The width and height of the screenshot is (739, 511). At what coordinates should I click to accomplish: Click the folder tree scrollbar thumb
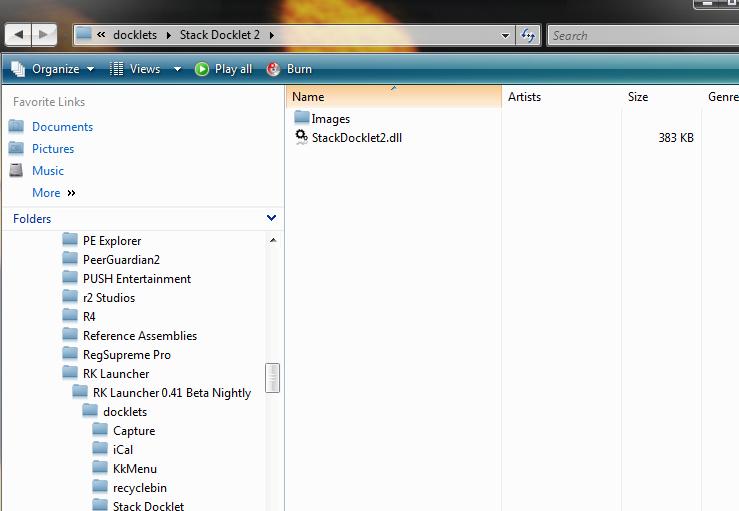pyautogui.click(x=272, y=378)
